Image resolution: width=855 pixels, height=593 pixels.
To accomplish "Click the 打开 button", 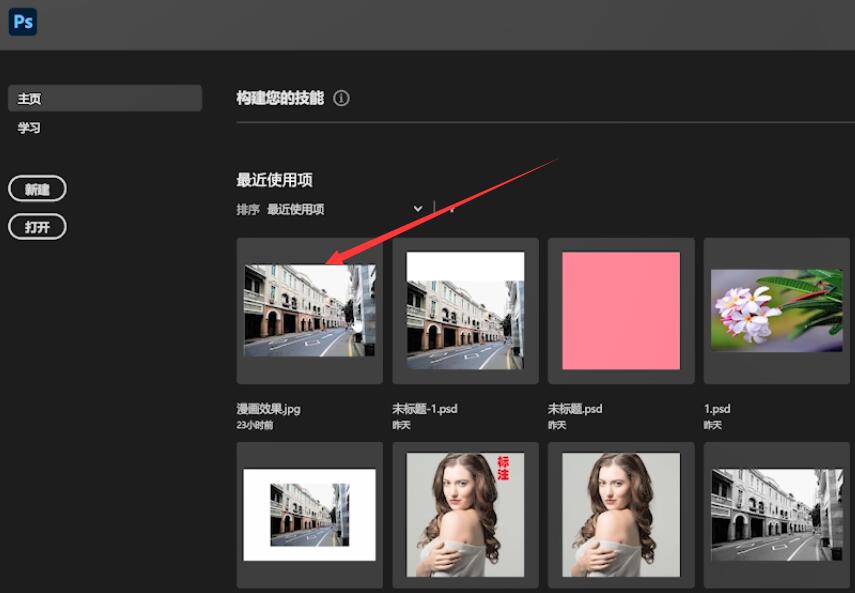I will [x=38, y=227].
